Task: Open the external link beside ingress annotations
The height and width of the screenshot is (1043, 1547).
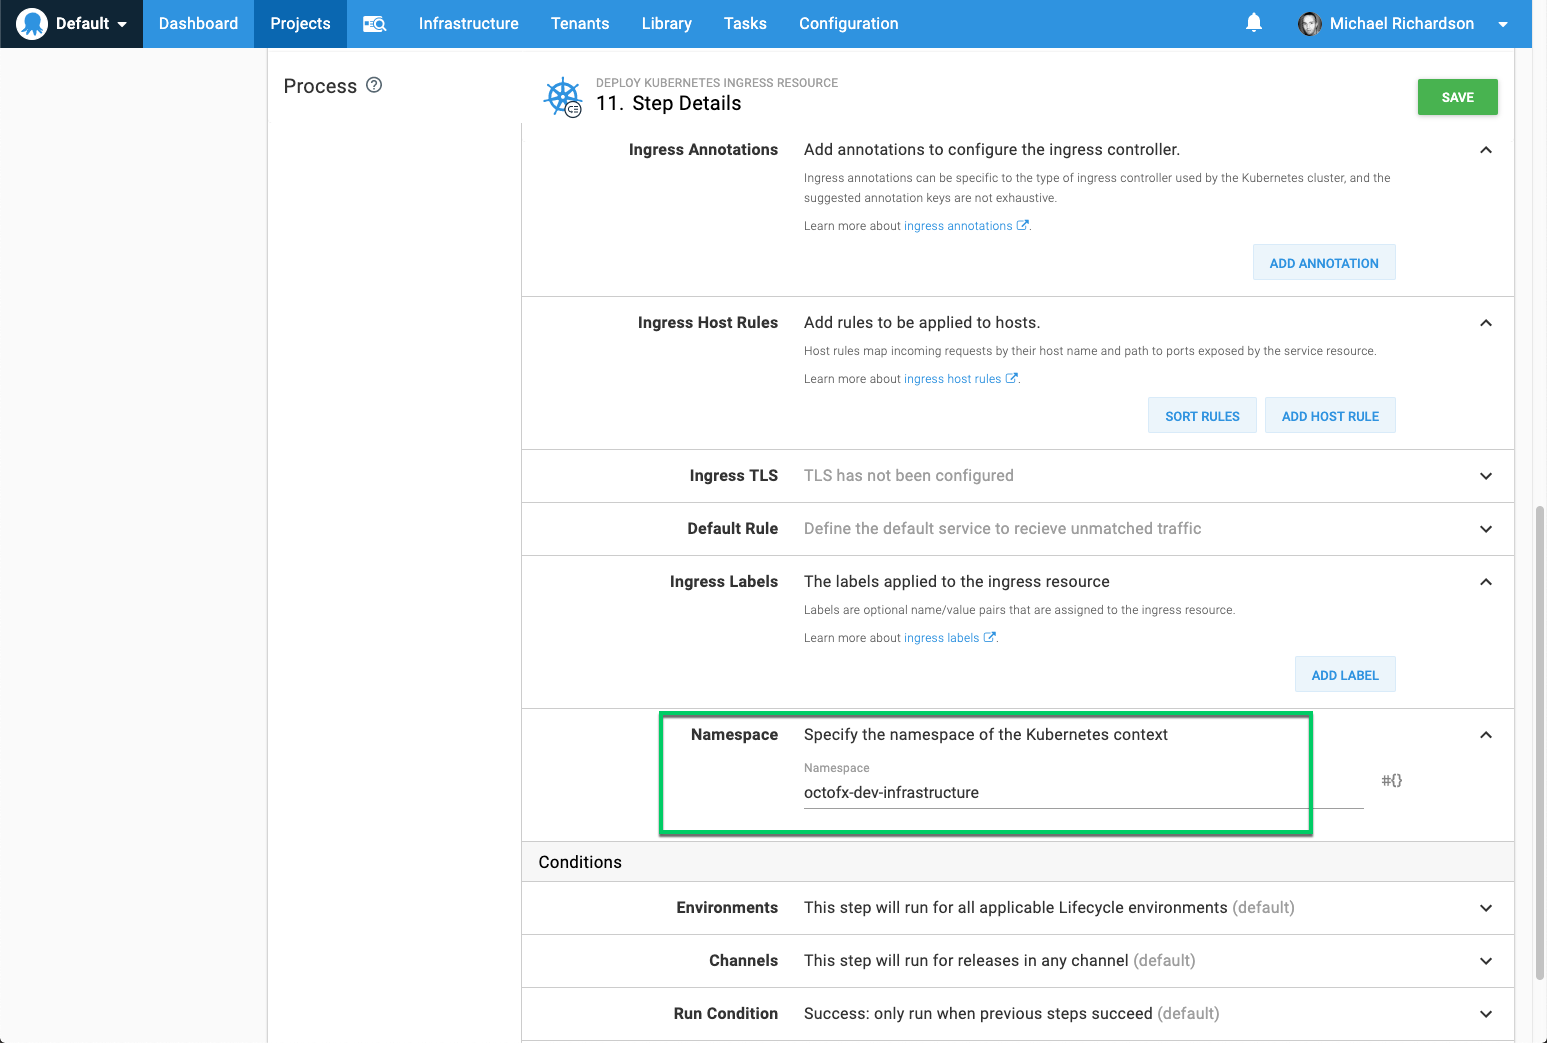Action: (x=1023, y=225)
